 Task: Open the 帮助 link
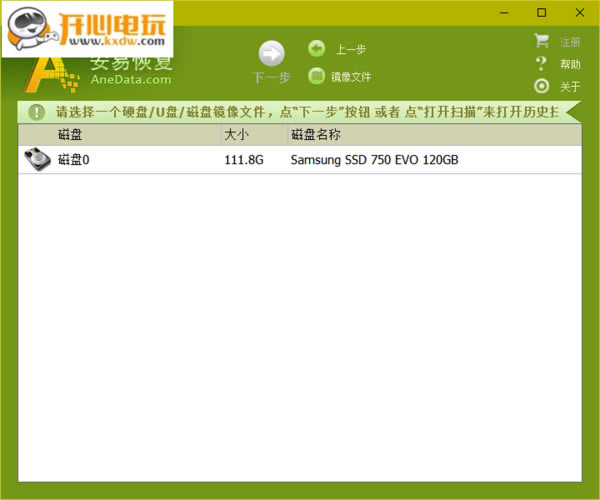[x=570, y=64]
